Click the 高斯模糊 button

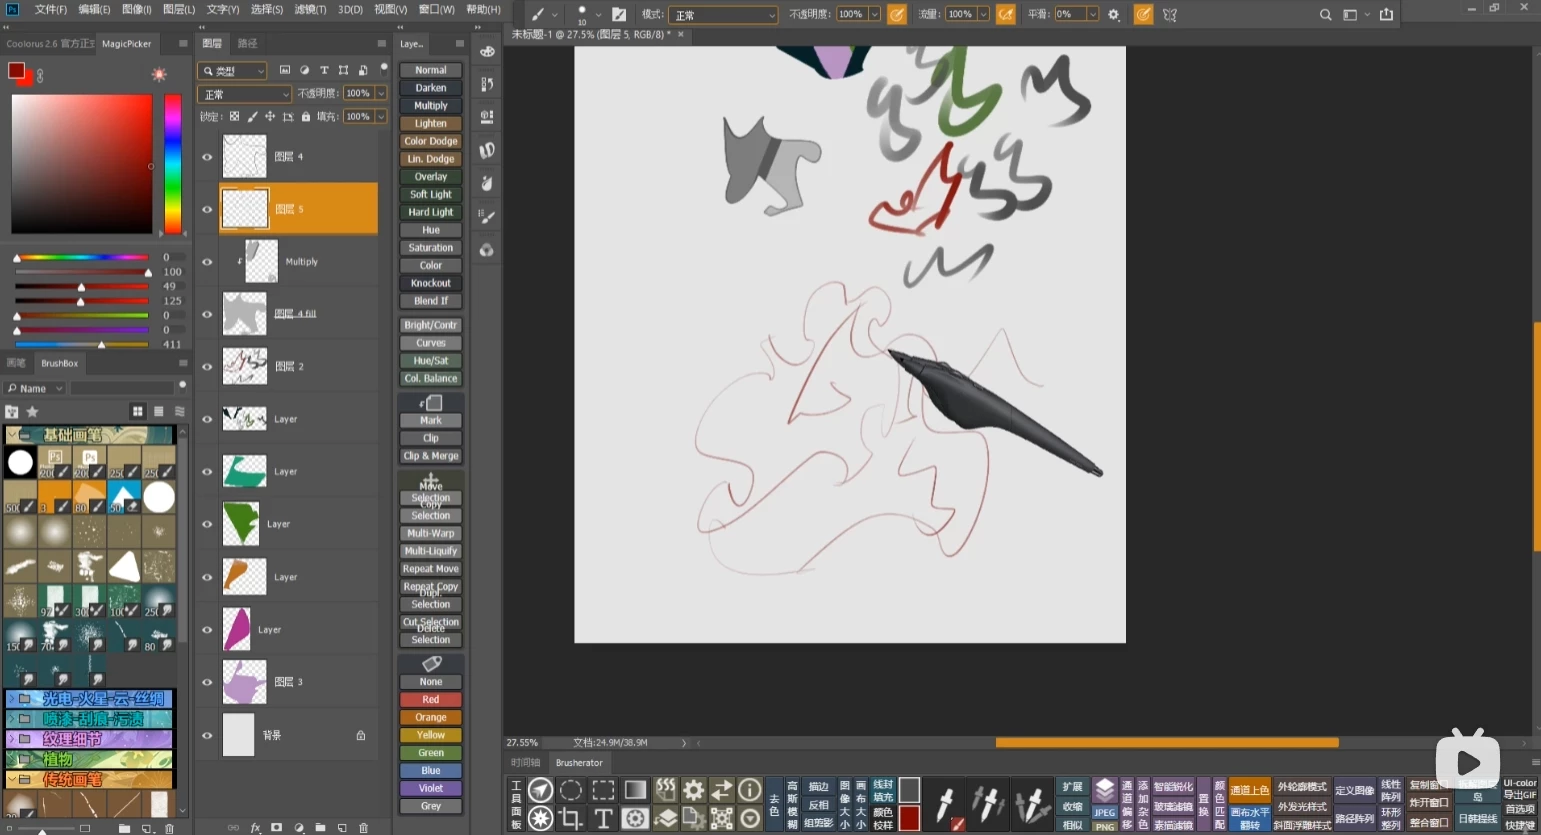(792, 805)
